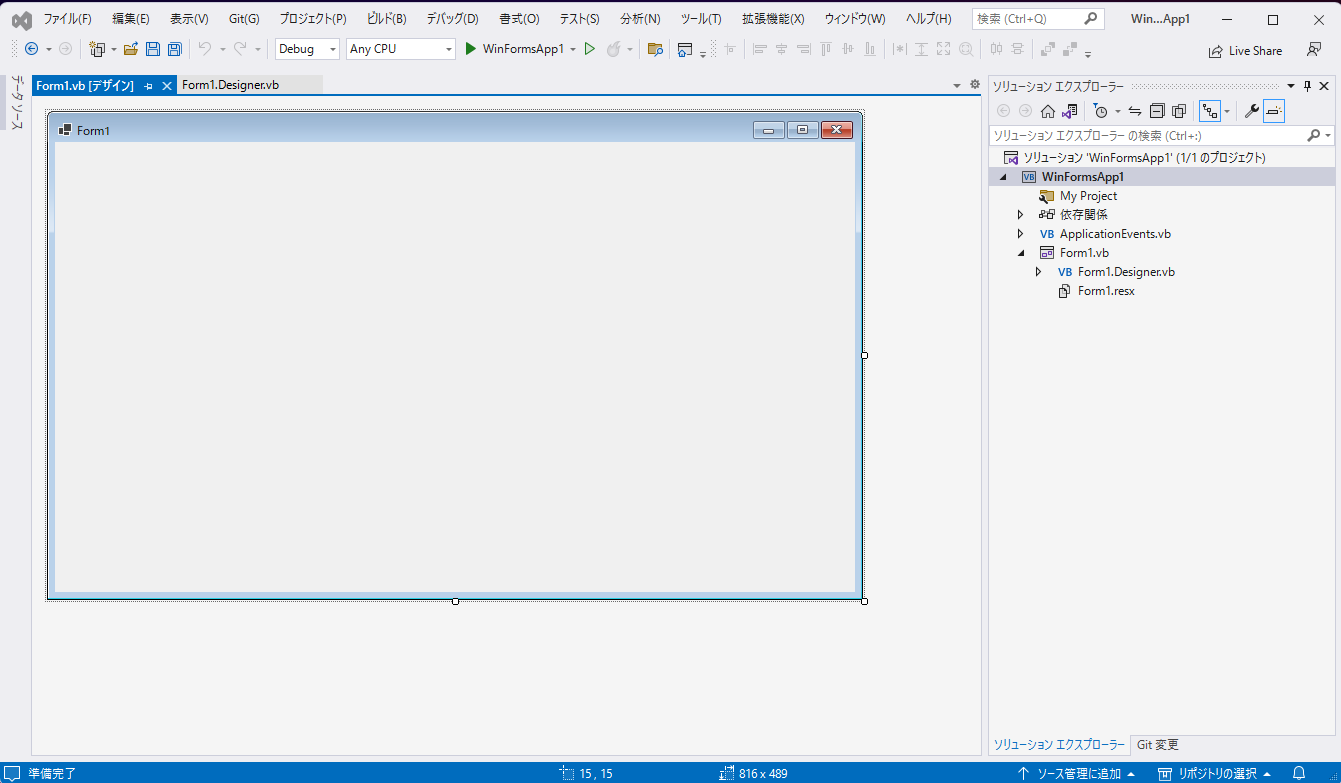
Task: Collapse the Form1.vb tree node
Action: point(1021,253)
